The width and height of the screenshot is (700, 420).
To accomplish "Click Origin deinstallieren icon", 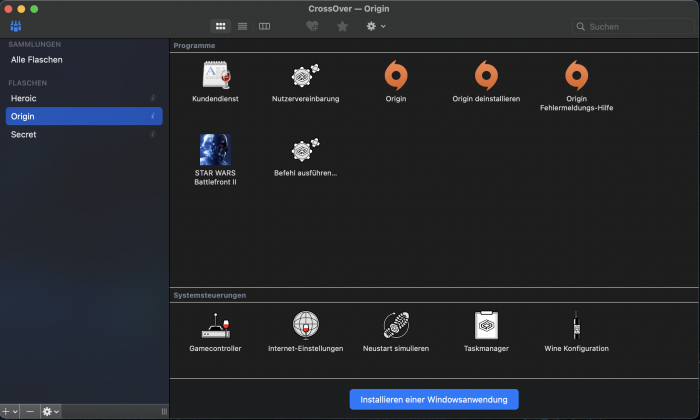I will (x=485, y=76).
